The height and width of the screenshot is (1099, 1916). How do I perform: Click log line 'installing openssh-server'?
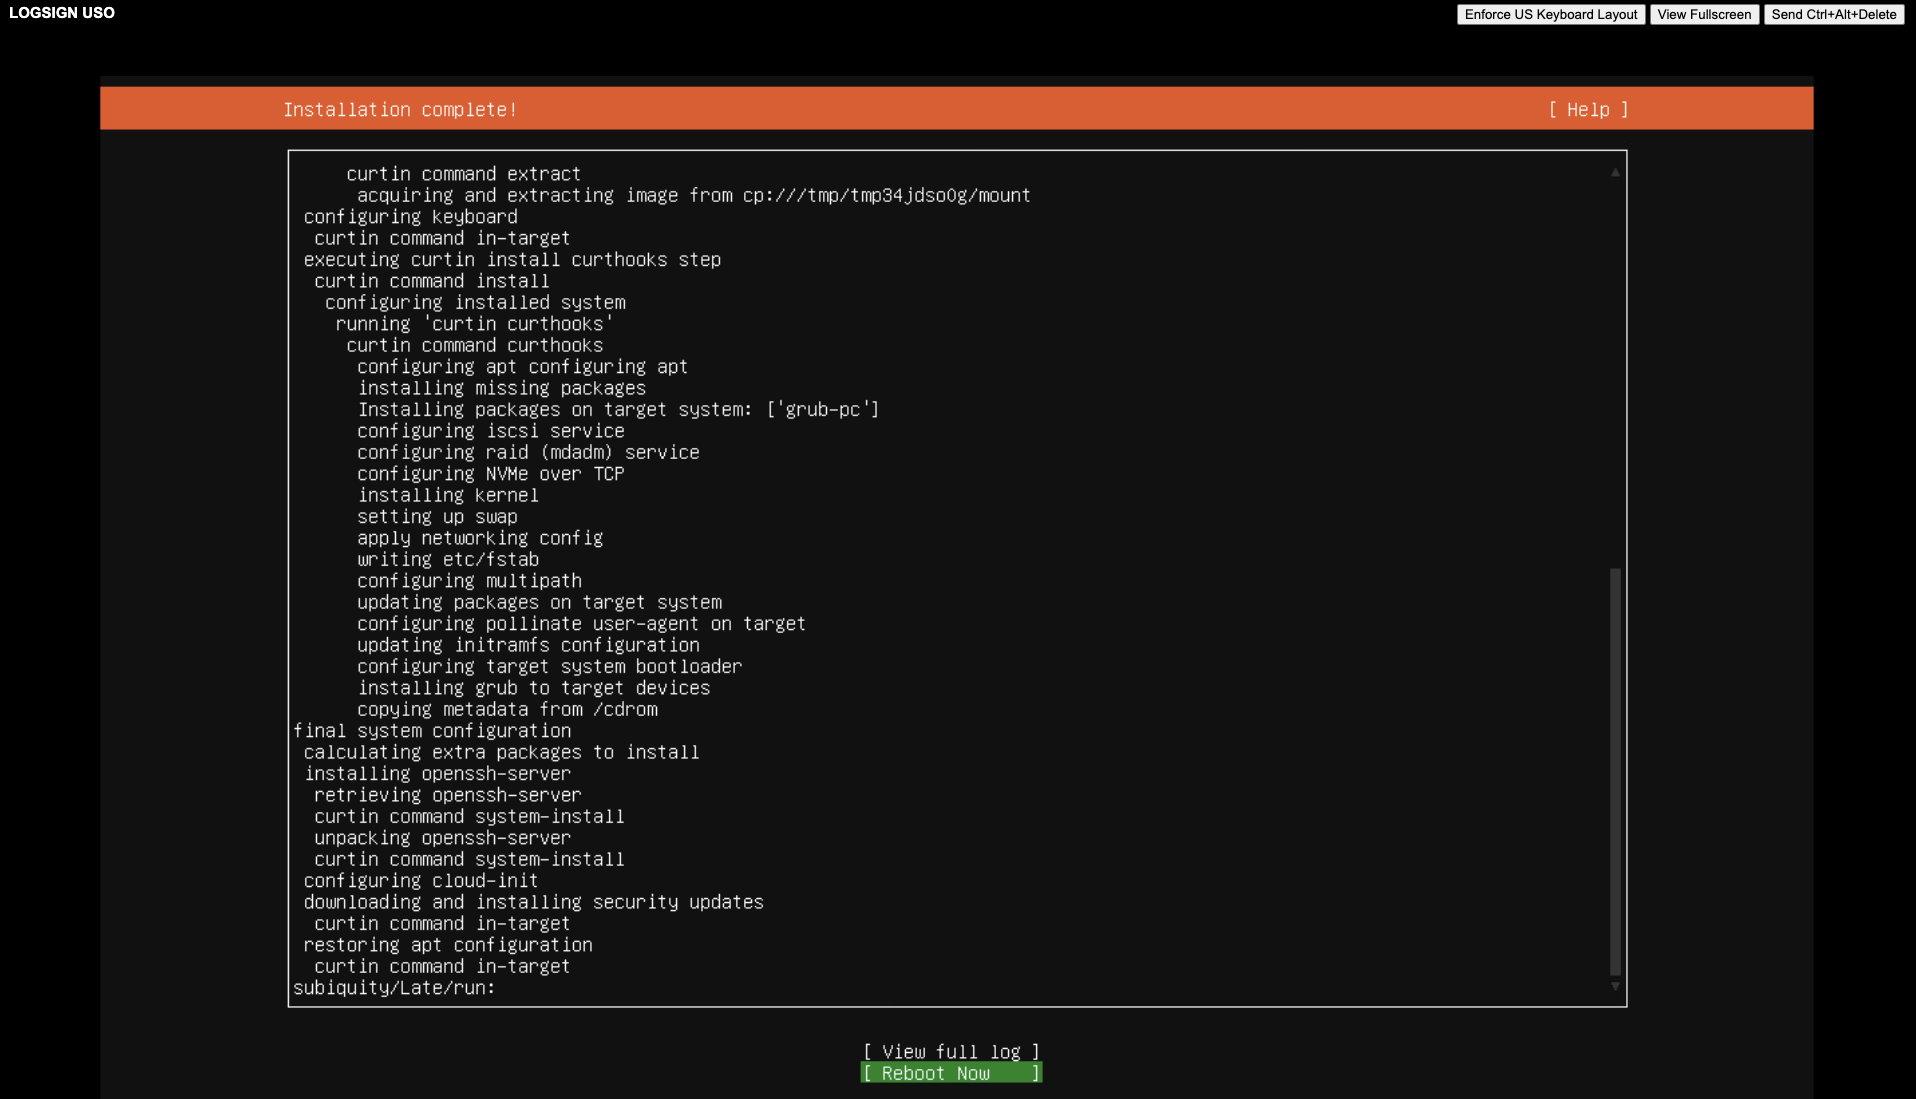(438, 774)
